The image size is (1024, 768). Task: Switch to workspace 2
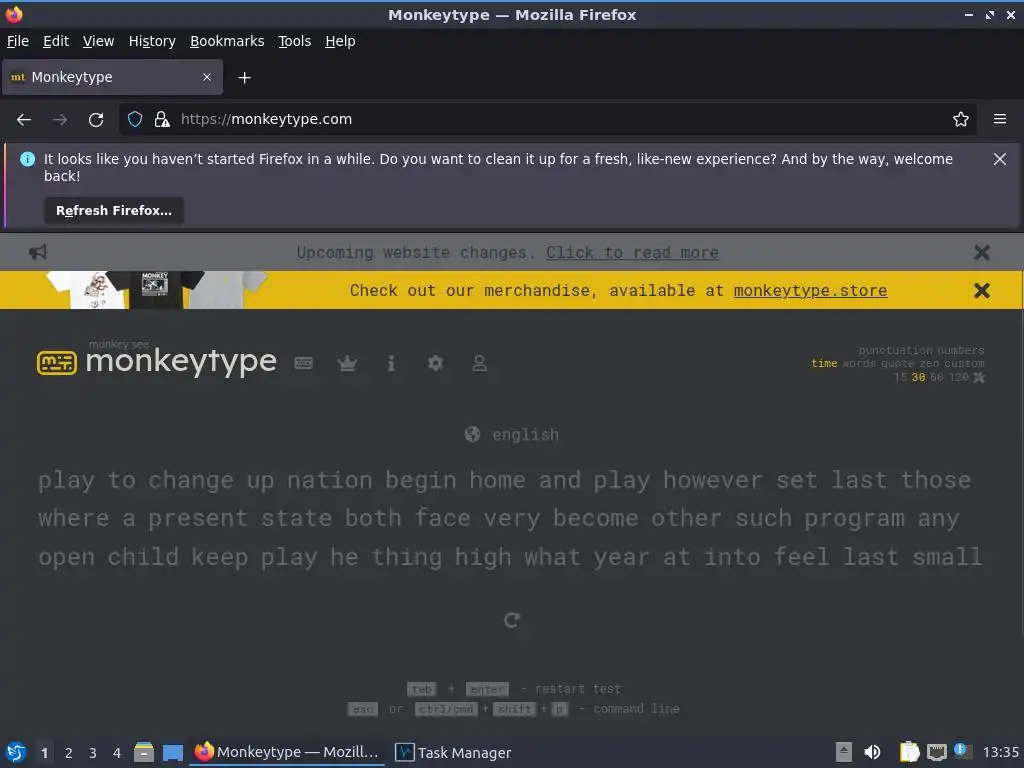click(x=69, y=753)
